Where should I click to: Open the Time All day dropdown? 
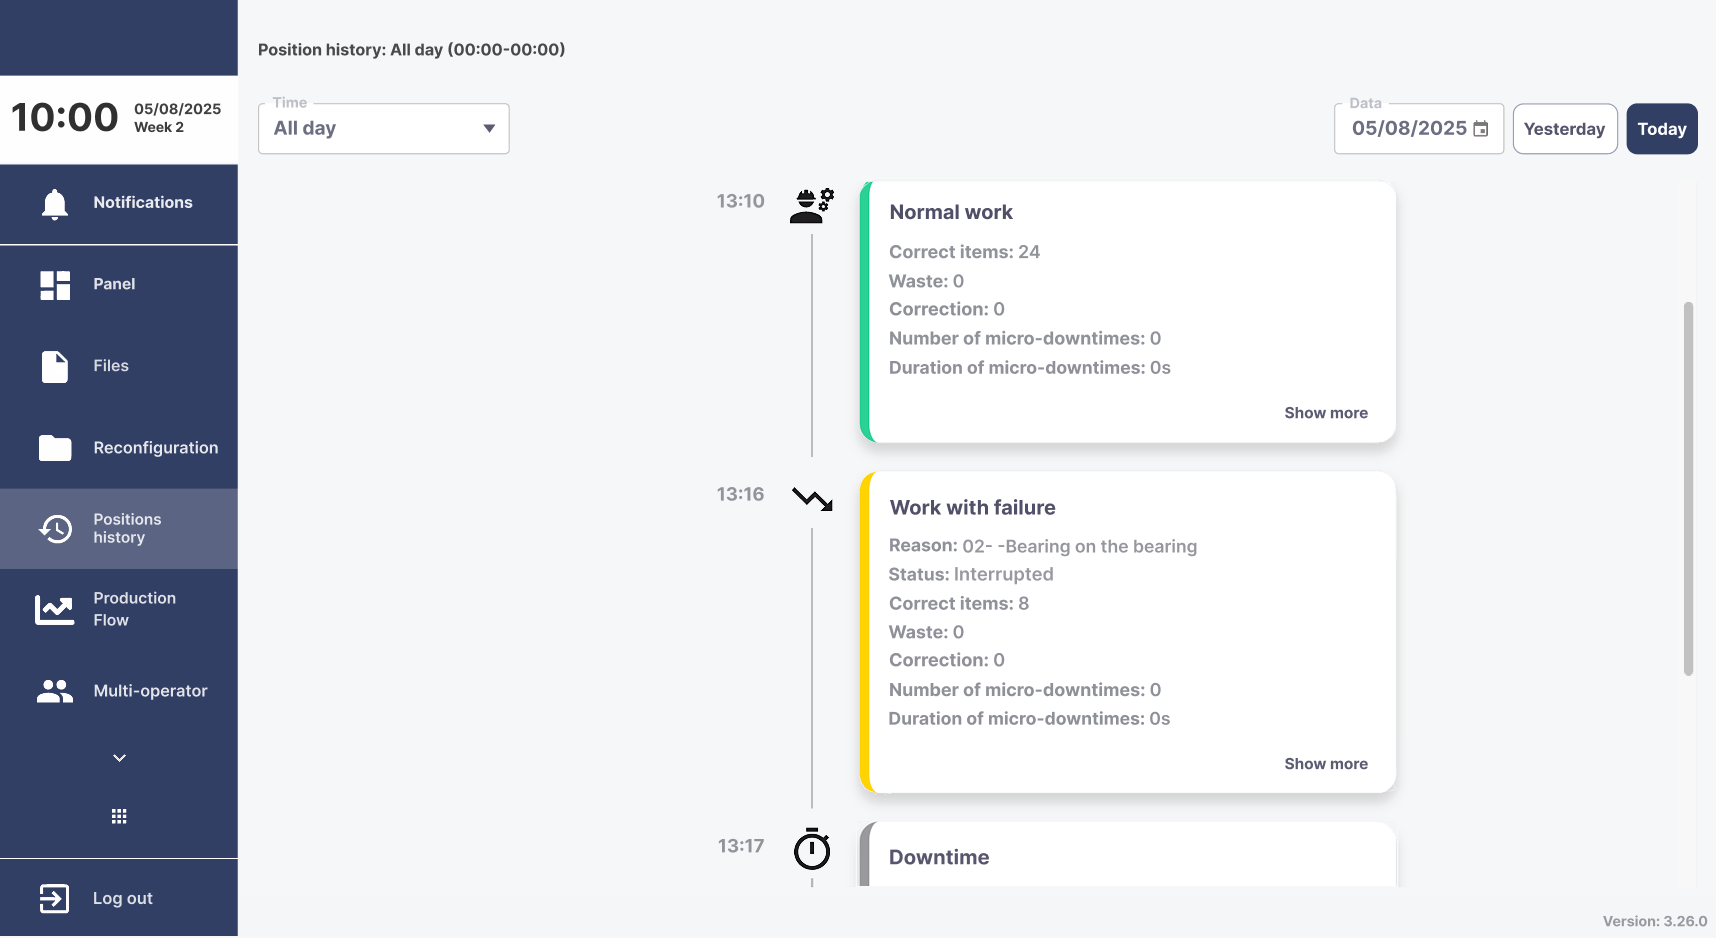384,129
